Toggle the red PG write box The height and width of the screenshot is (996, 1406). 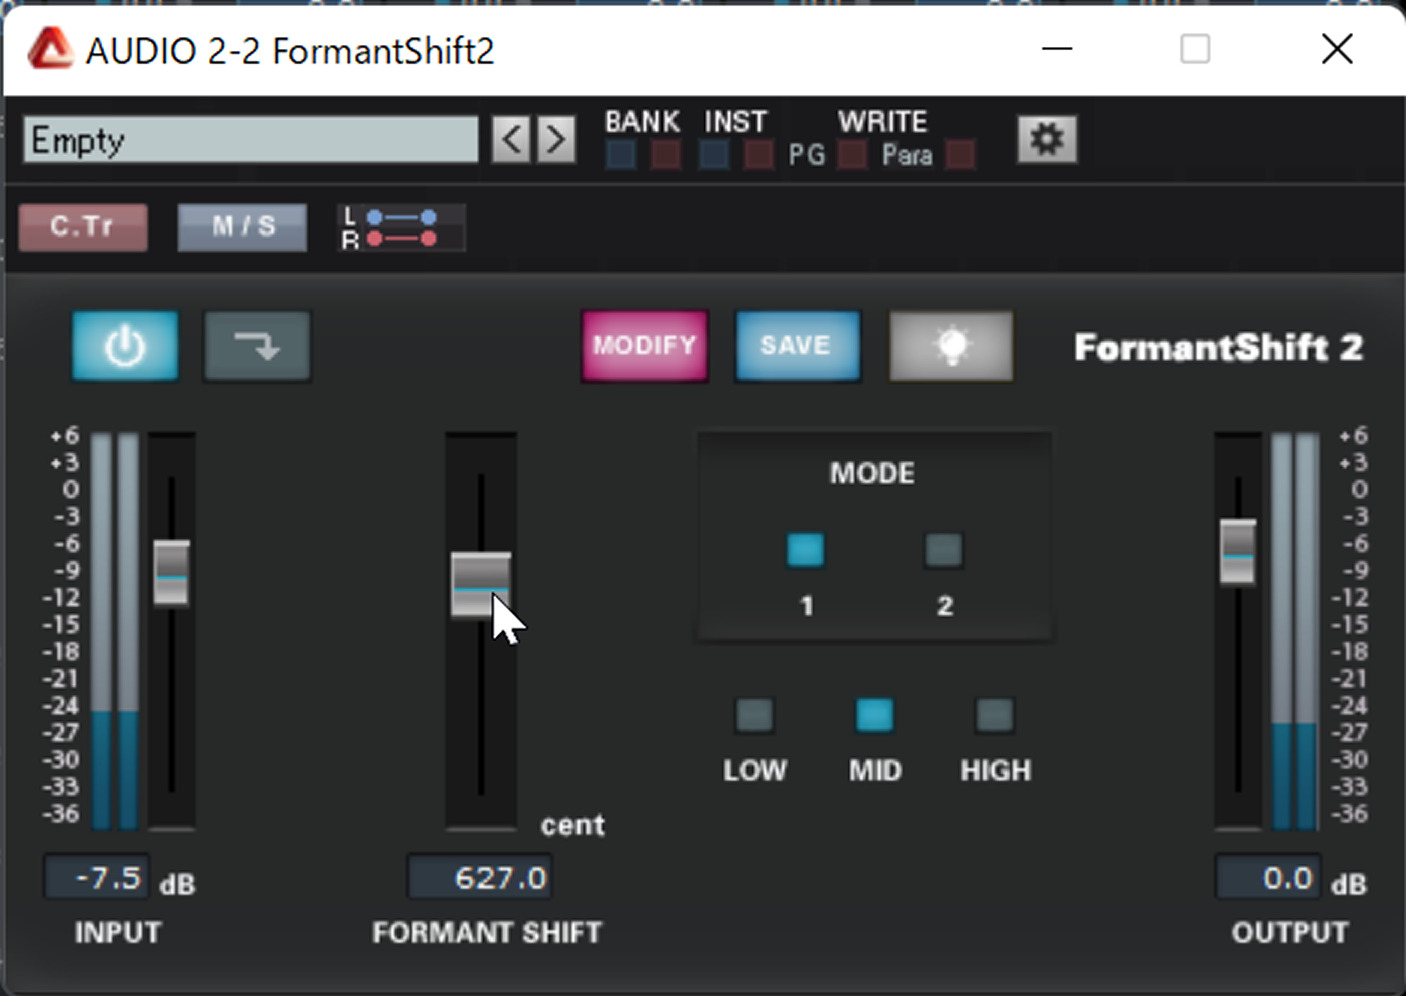coord(852,155)
